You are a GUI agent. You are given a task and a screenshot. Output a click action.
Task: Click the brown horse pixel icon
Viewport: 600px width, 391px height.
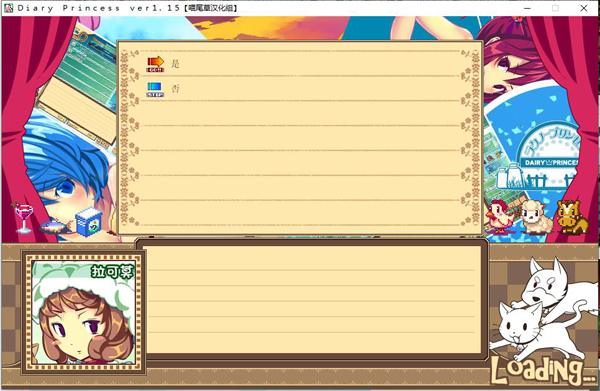571,217
